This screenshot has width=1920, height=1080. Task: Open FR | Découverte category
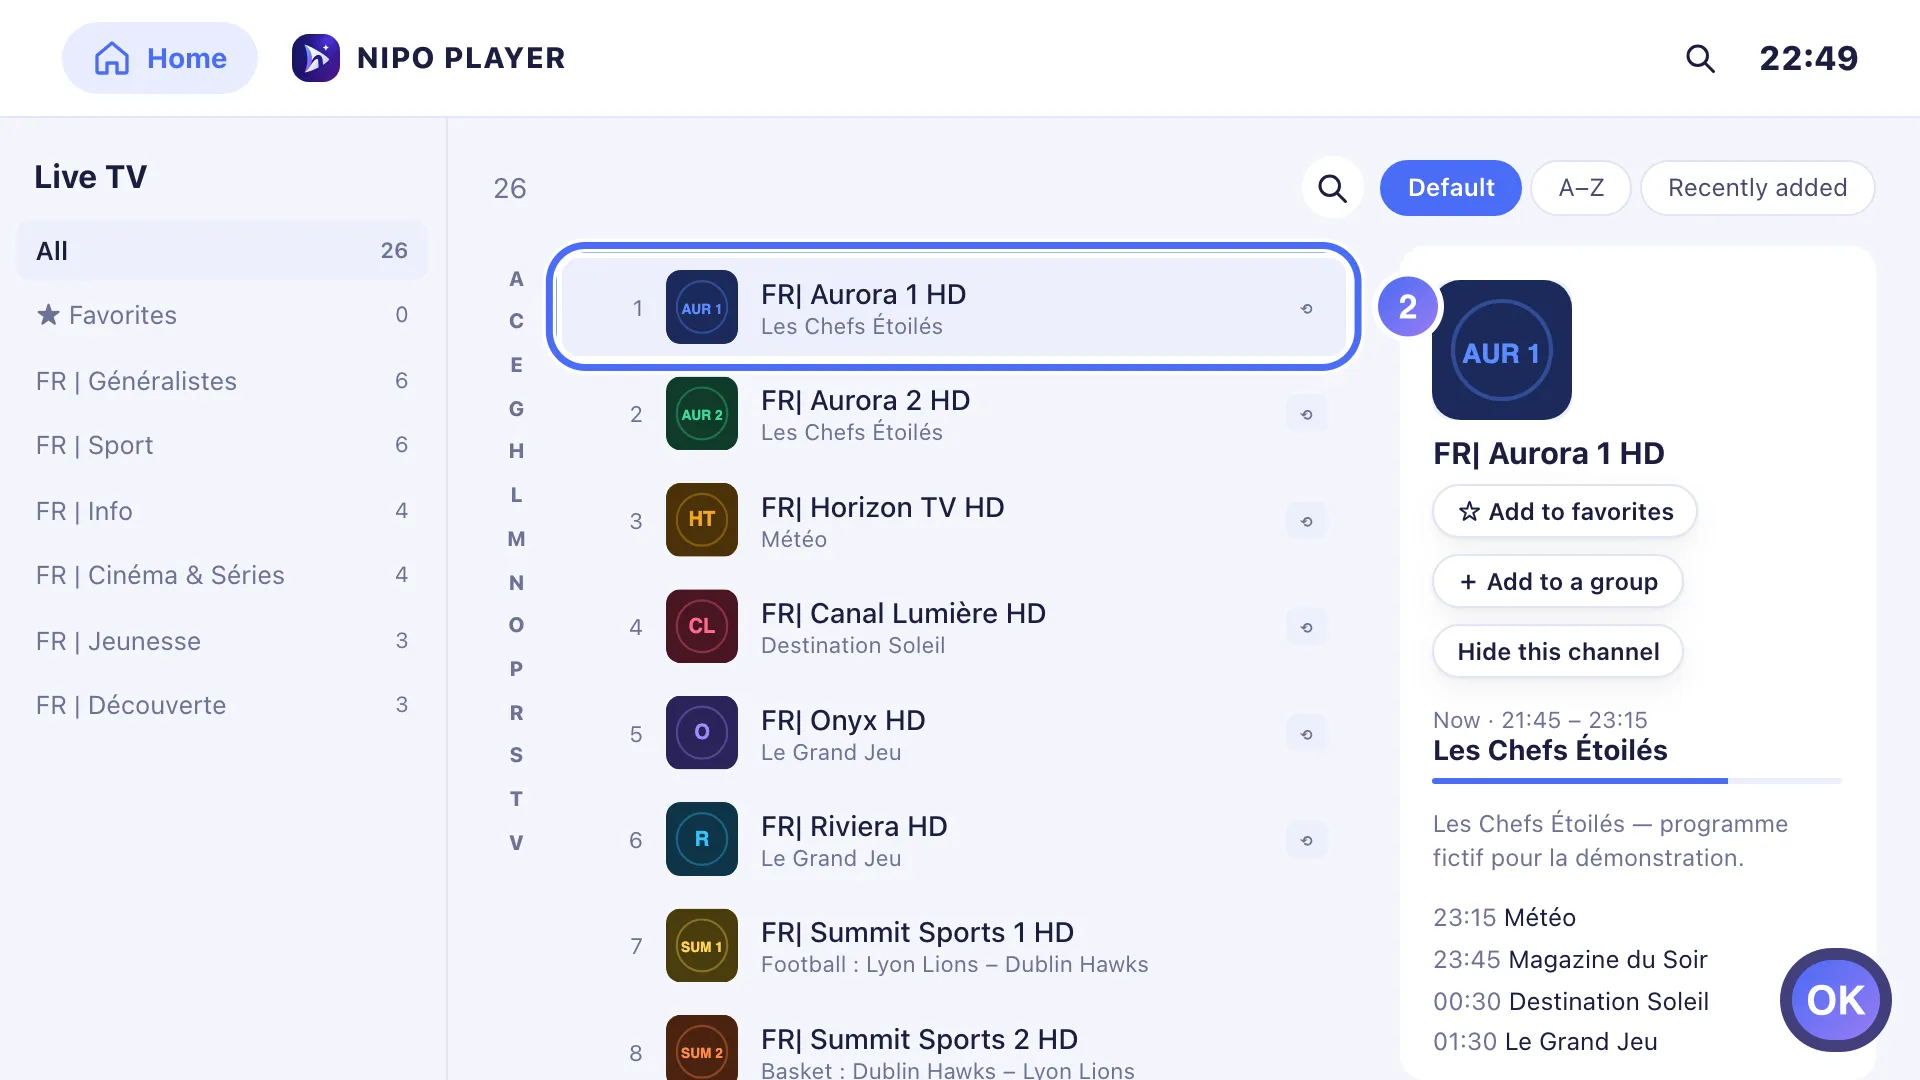222,705
